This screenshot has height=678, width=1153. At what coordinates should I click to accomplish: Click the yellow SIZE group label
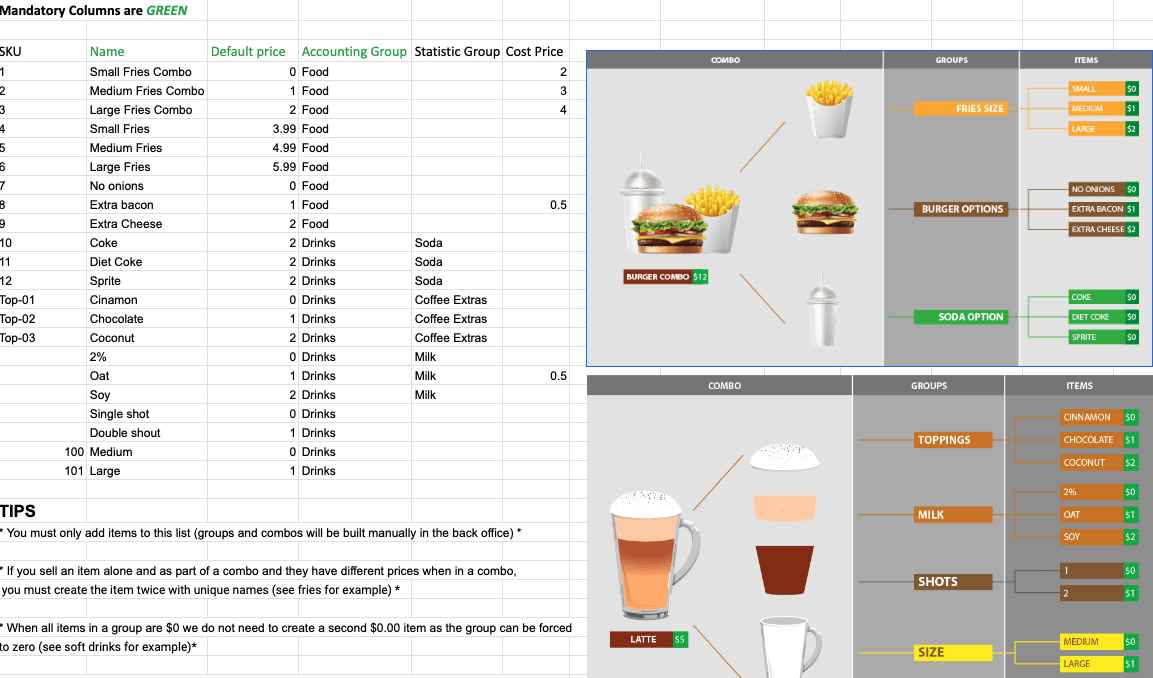coord(953,652)
